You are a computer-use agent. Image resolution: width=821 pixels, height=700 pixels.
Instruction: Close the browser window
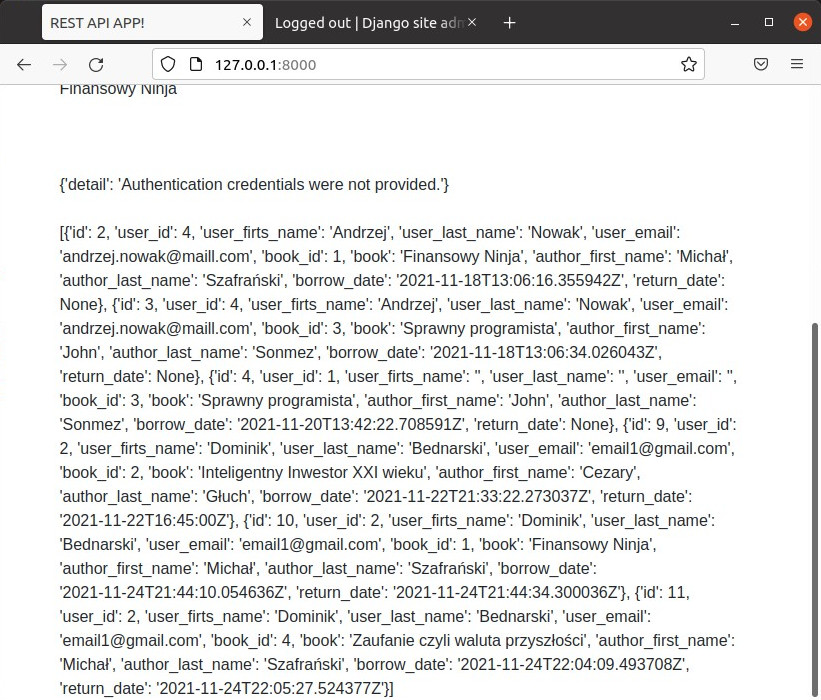pos(802,22)
